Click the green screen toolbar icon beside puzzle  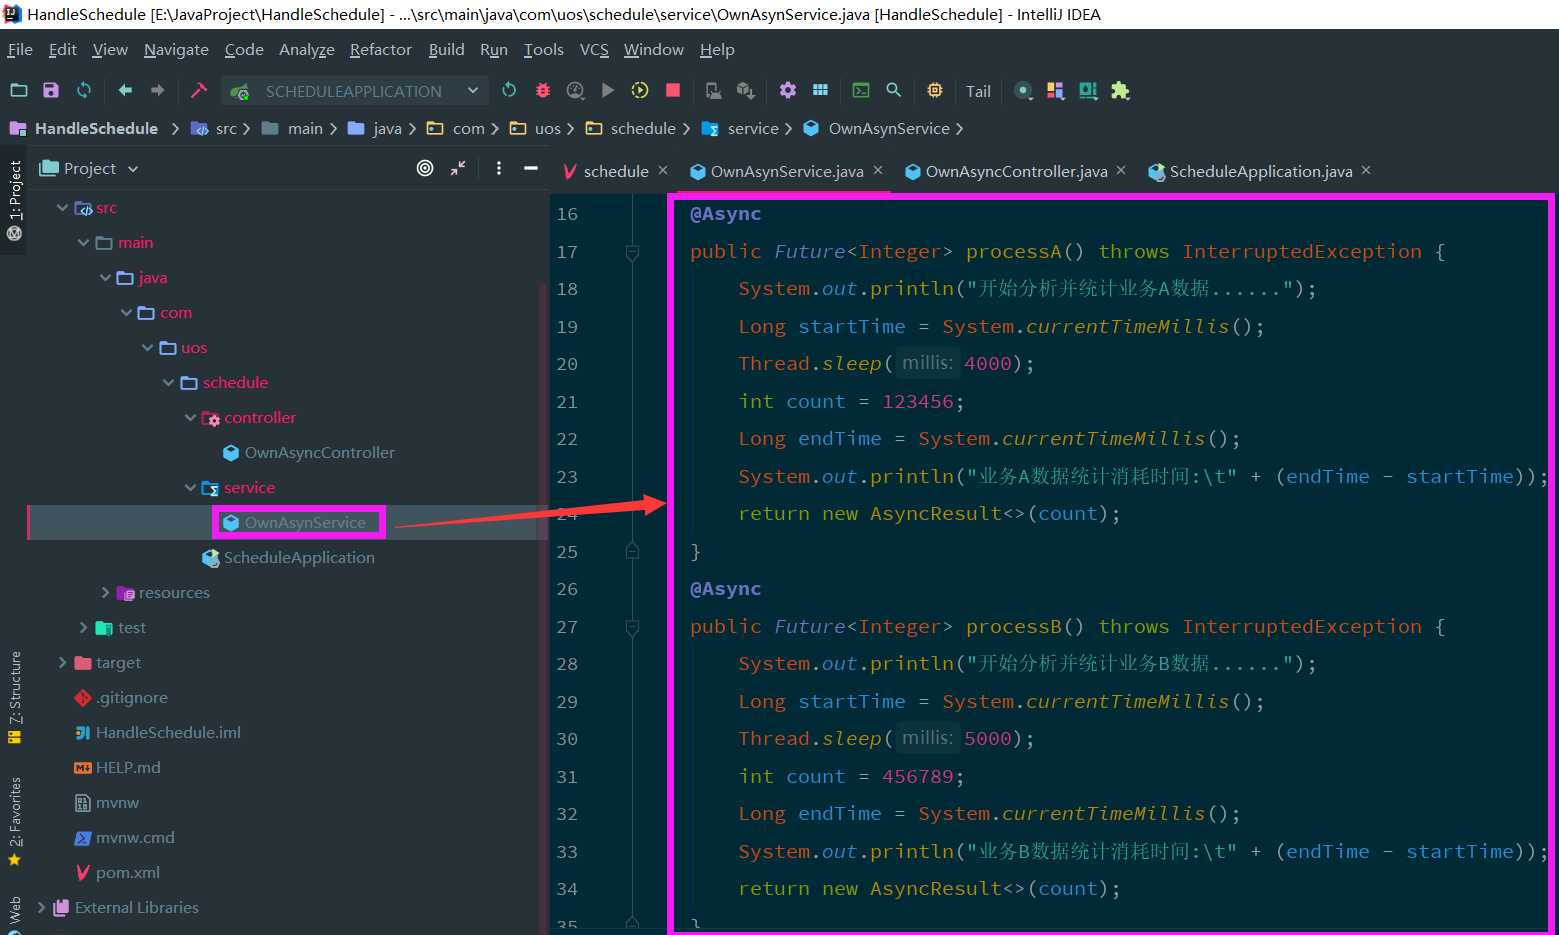1088,90
